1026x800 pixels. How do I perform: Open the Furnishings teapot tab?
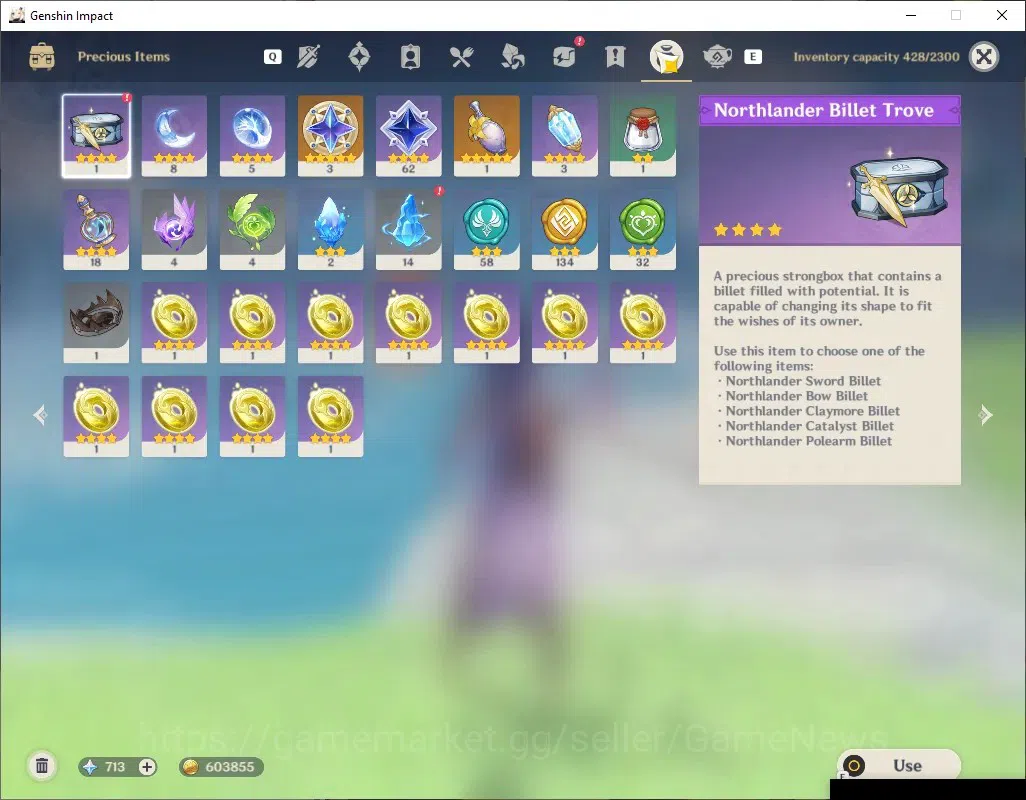pos(717,57)
